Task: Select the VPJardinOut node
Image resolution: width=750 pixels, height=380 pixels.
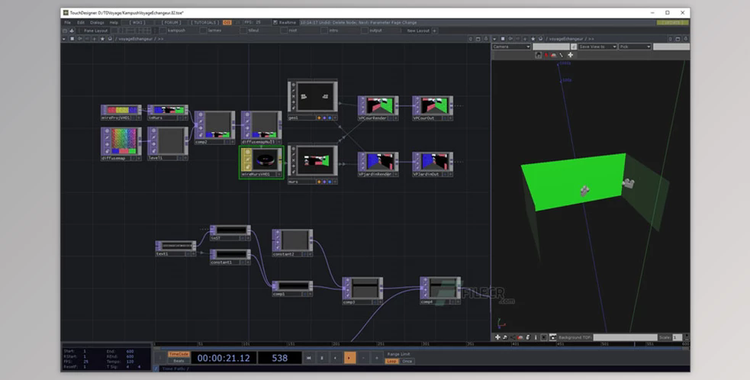Action: point(432,164)
